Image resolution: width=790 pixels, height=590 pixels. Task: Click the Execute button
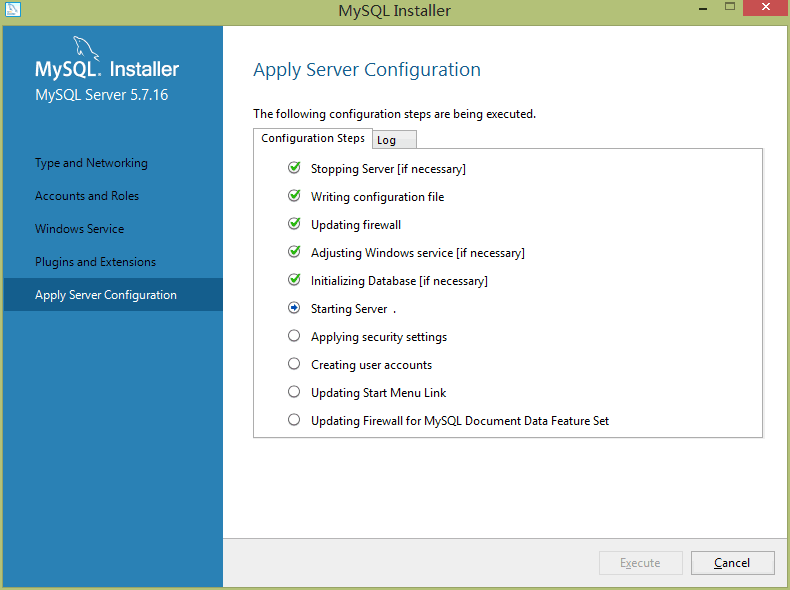pos(640,563)
